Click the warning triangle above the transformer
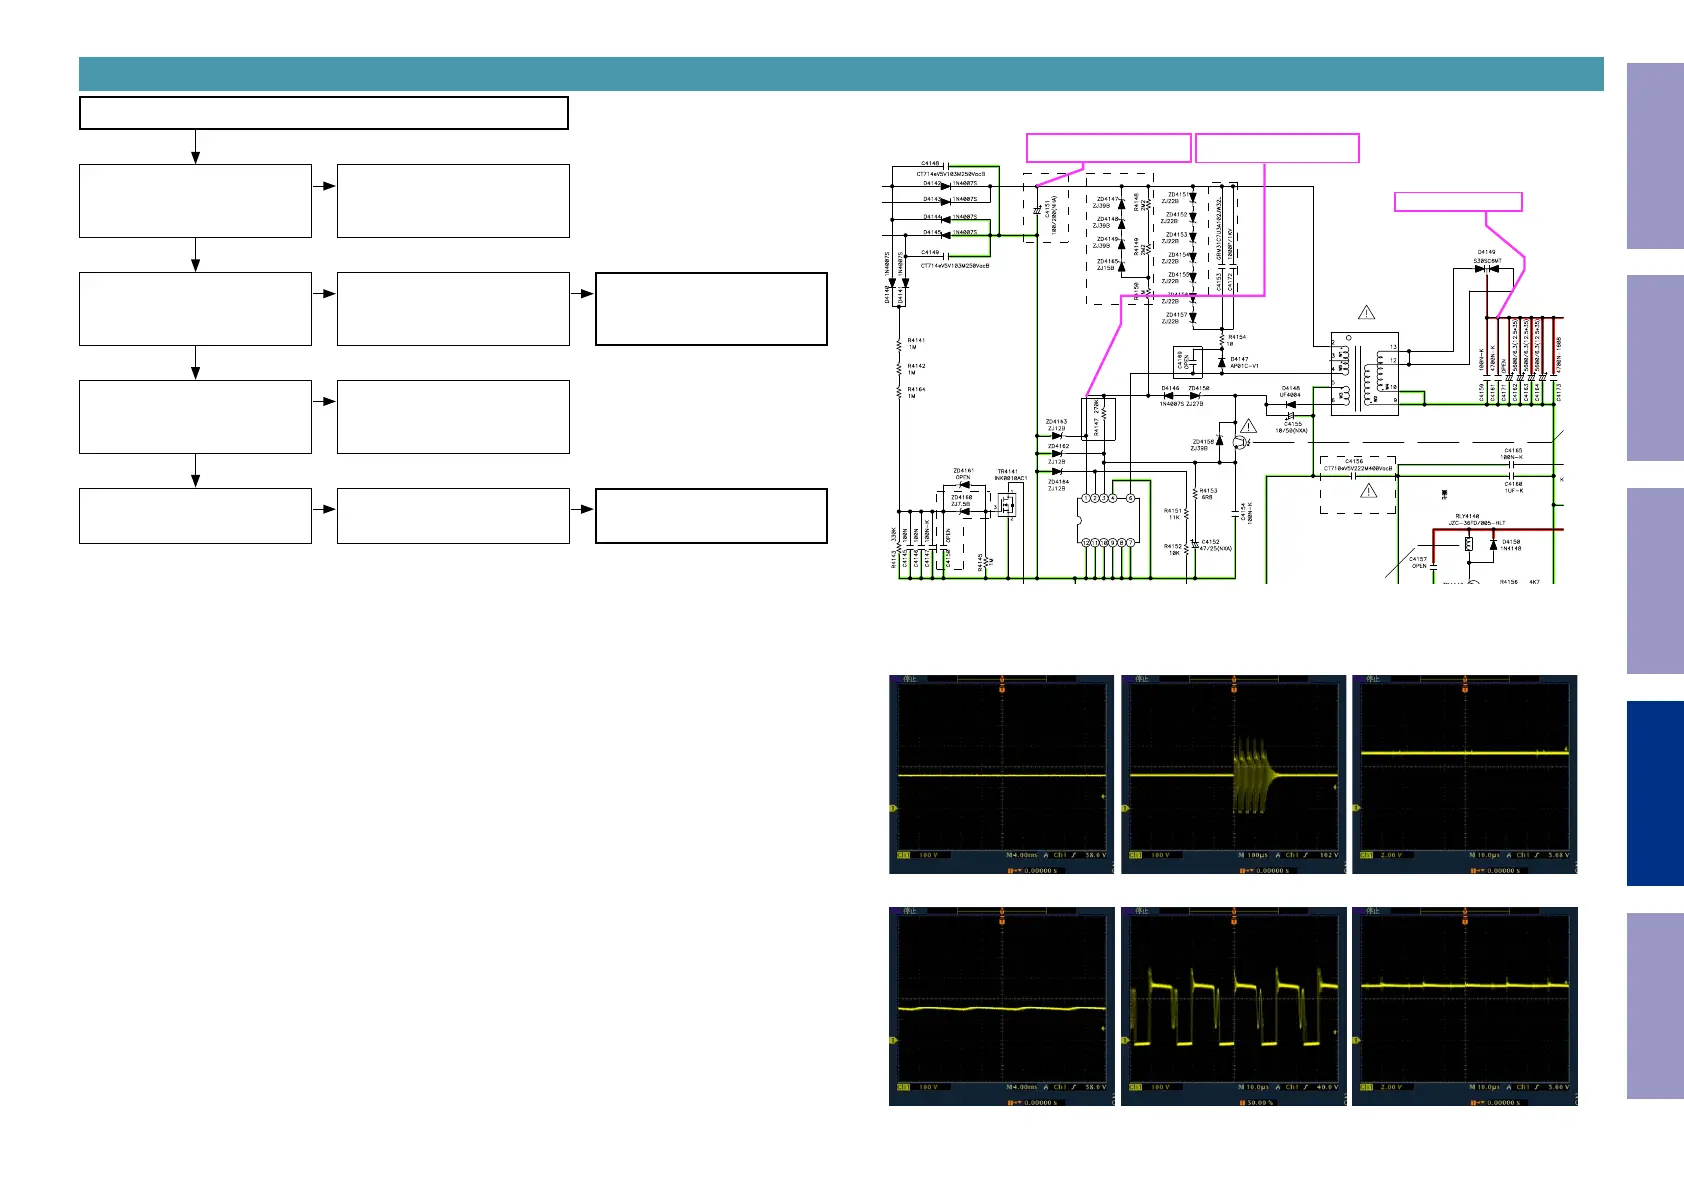The width and height of the screenshot is (1684, 1191). tap(1366, 313)
